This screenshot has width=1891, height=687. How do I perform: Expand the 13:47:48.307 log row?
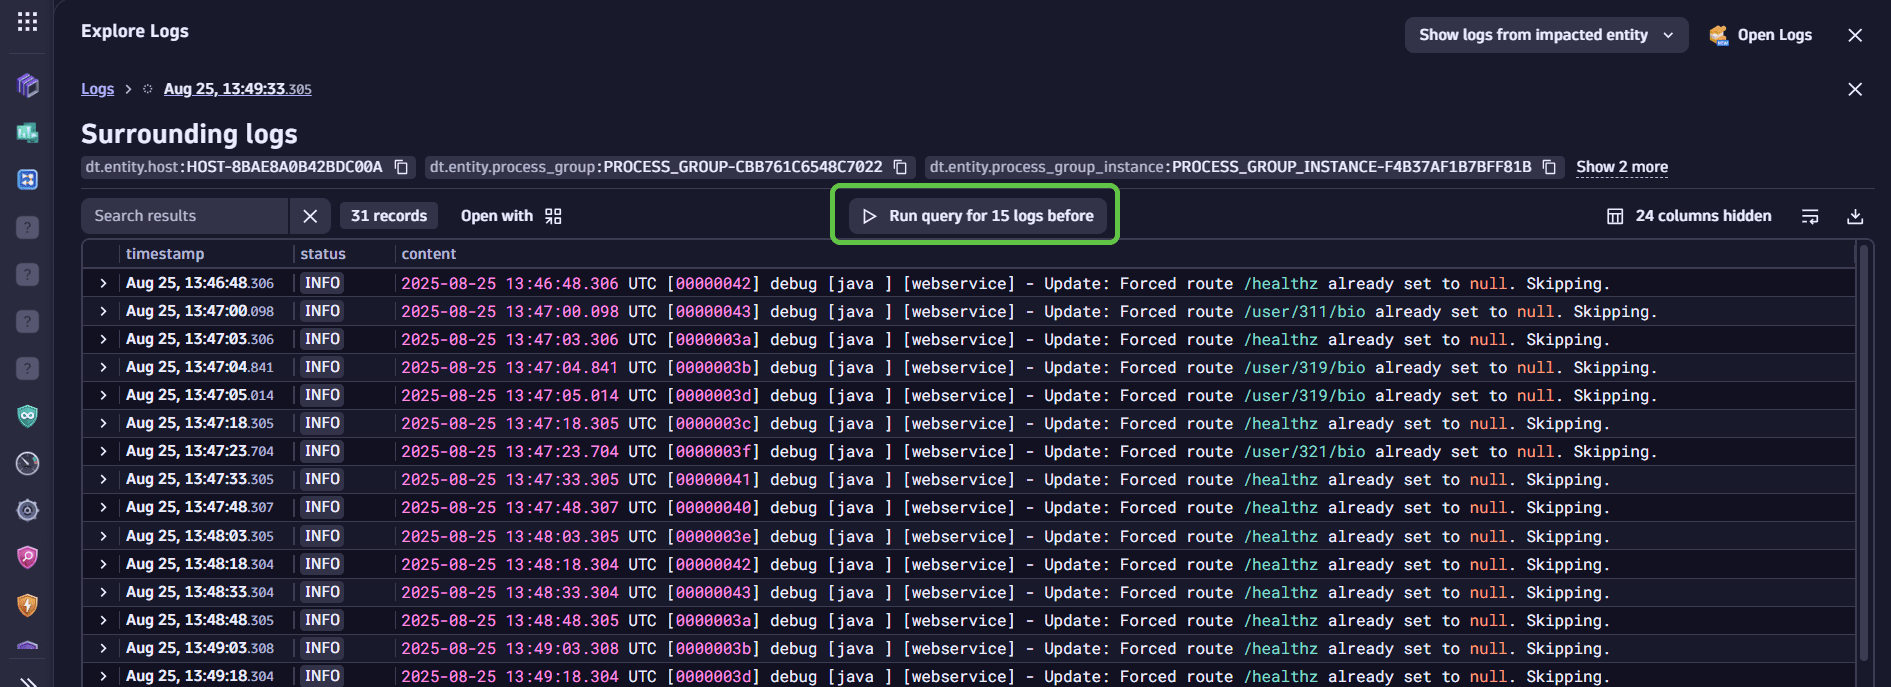(x=103, y=507)
